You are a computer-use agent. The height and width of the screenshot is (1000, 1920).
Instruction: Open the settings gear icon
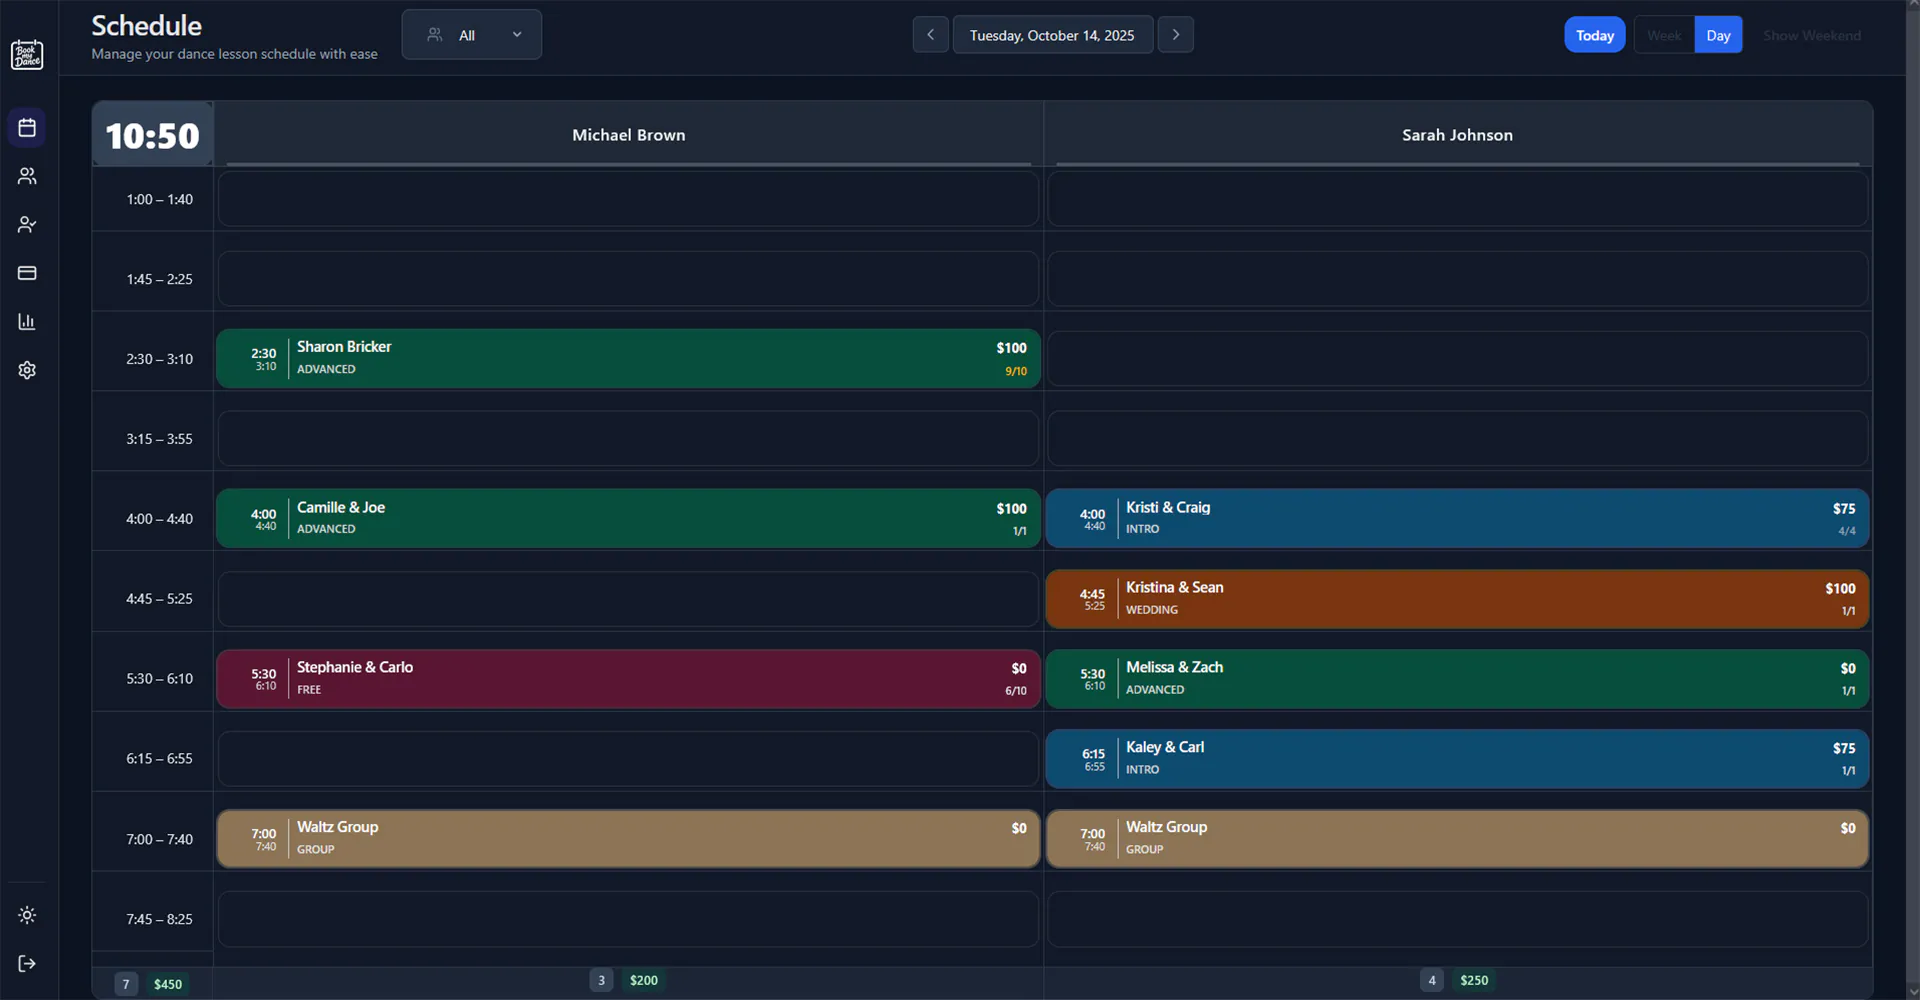[27, 370]
